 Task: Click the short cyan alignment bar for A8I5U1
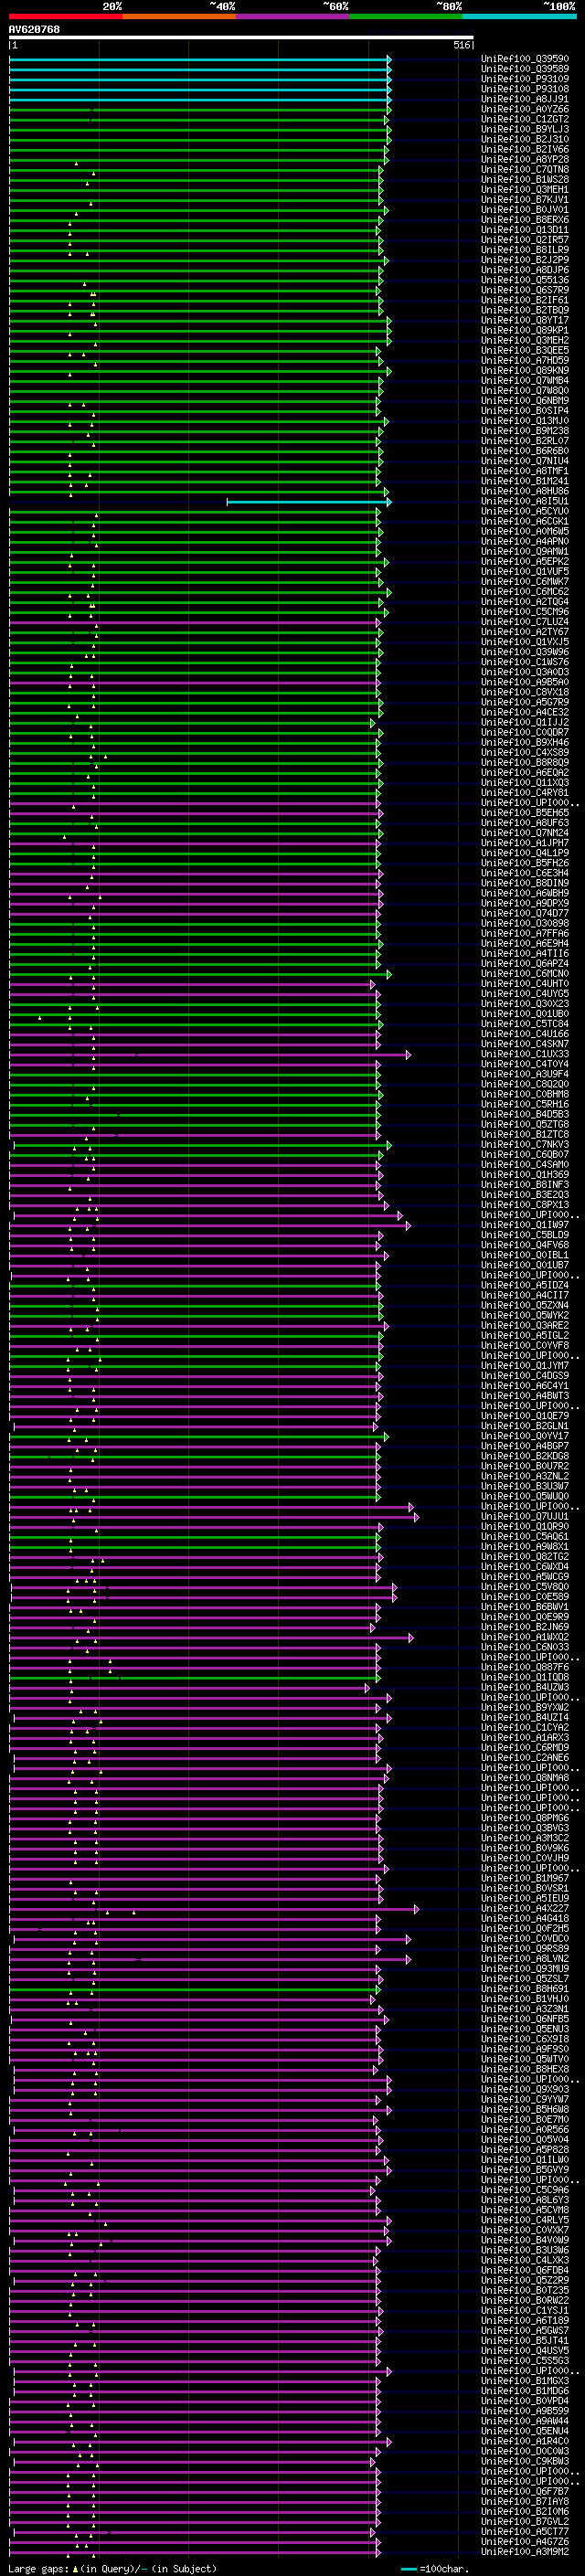pyautogui.click(x=308, y=502)
